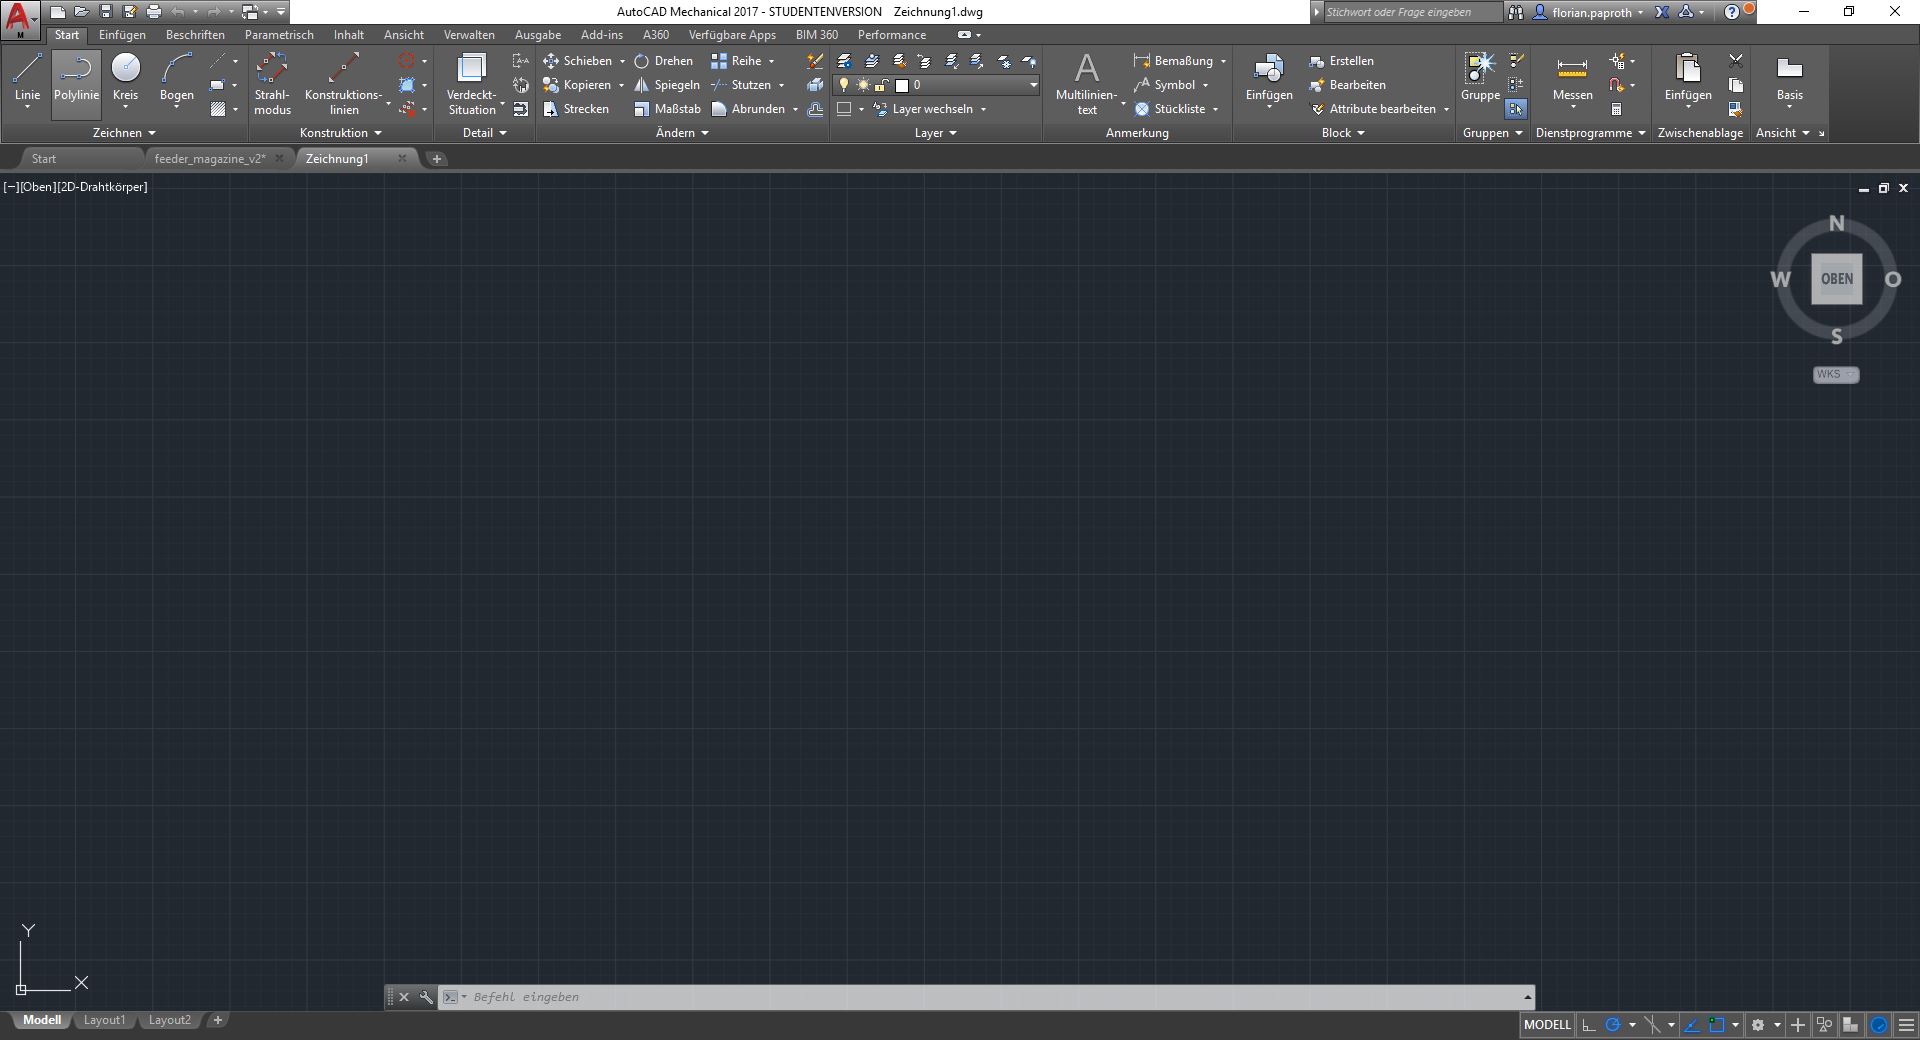Open the Multilinientext tool
This screenshot has width=1920, height=1040.
click(1086, 82)
